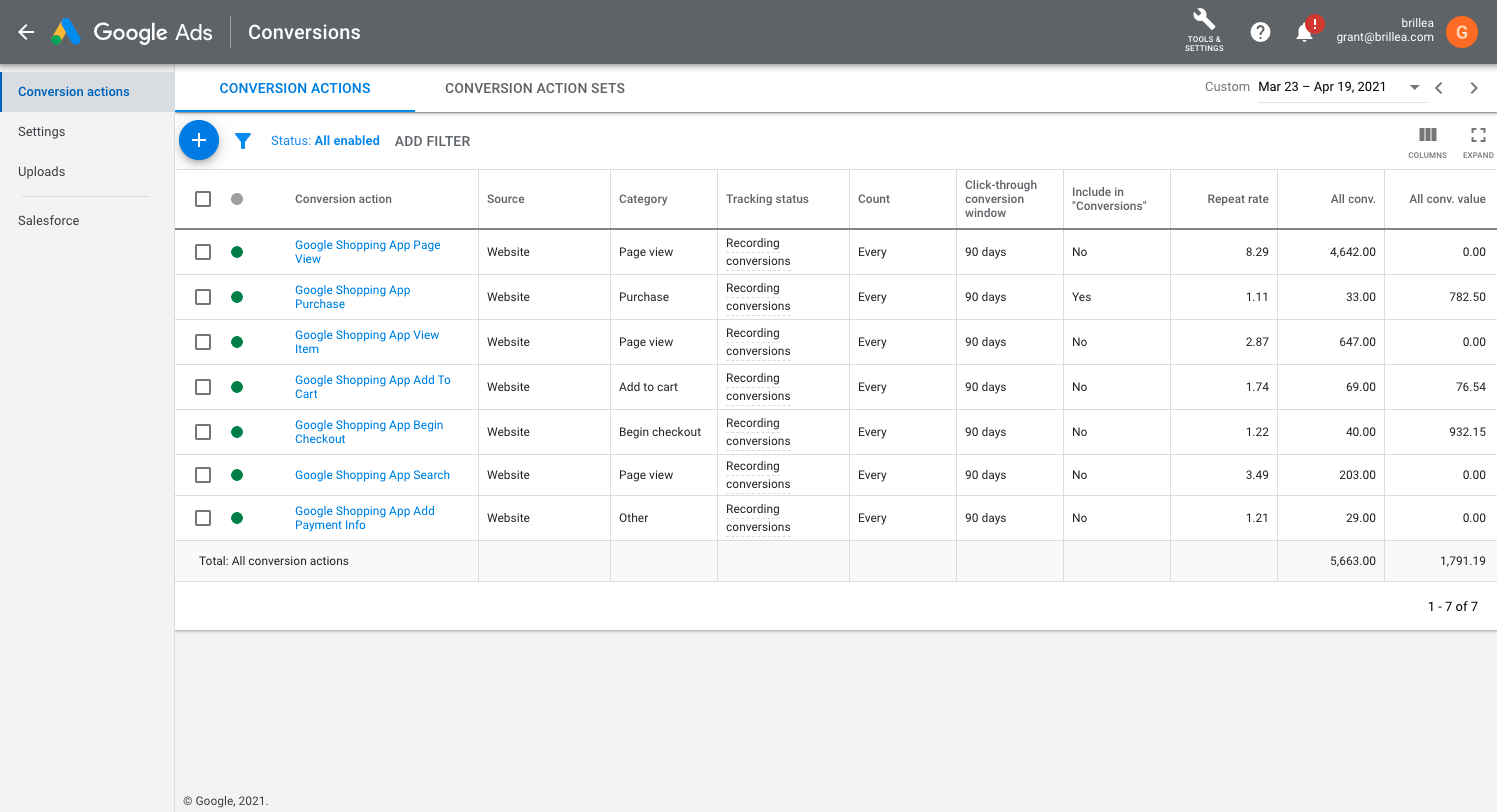Click green status dot for Purchase row
The image size is (1497, 812).
[237, 297]
